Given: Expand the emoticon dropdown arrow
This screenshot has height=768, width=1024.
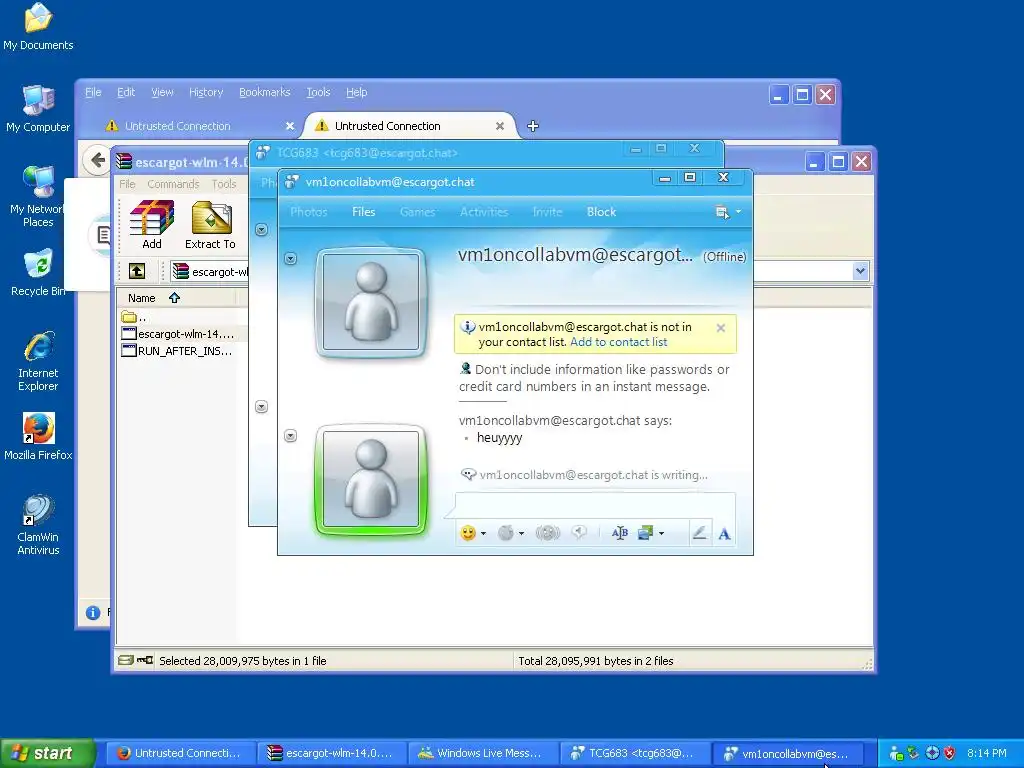Looking at the screenshot, I should pyautogui.click(x=483, y=534).
